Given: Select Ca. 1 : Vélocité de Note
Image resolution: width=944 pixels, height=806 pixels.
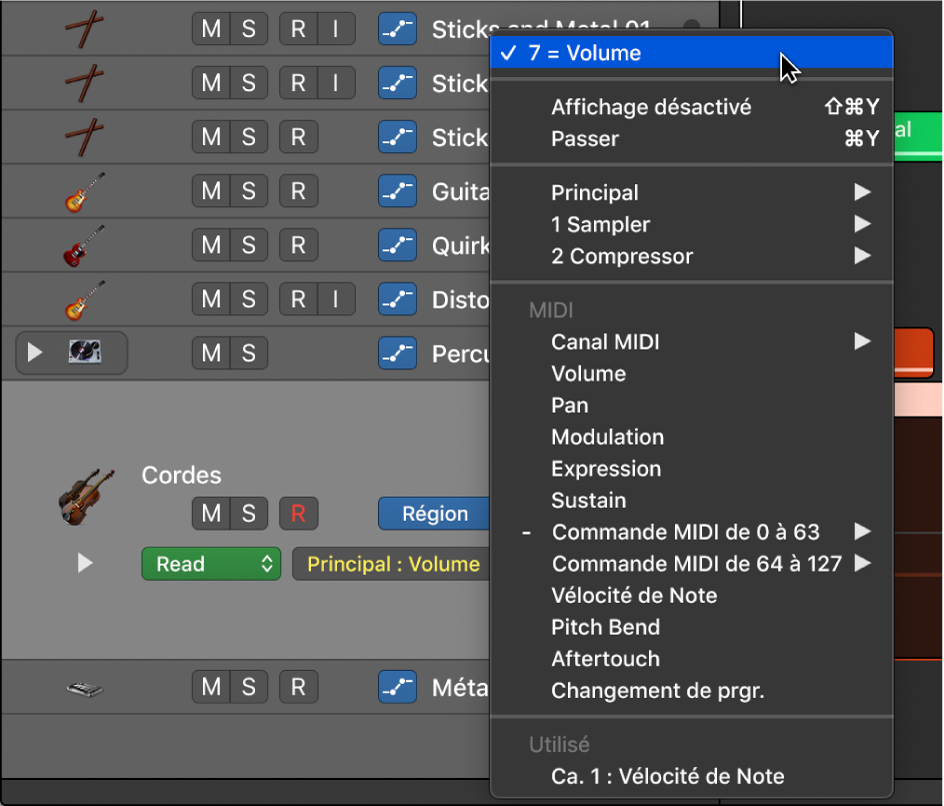Looking at the screenshot, I should (691, 777).
